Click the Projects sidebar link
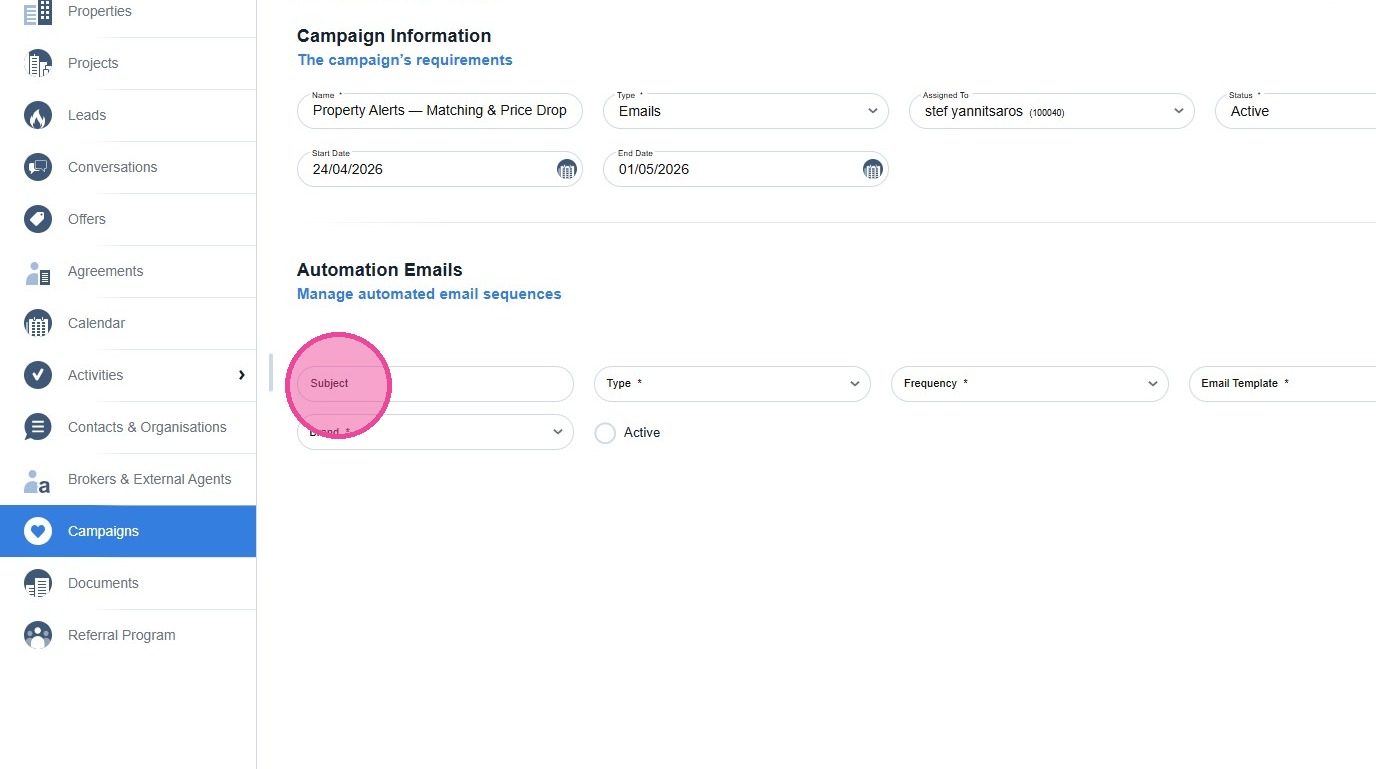 tap(93, 63)
